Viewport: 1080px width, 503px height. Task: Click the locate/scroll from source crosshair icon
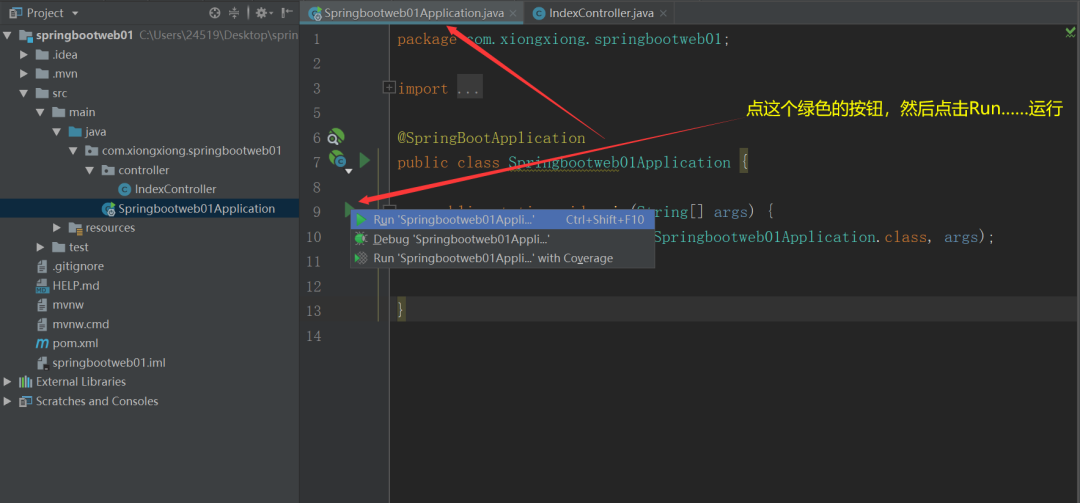[x=215, y=12]
